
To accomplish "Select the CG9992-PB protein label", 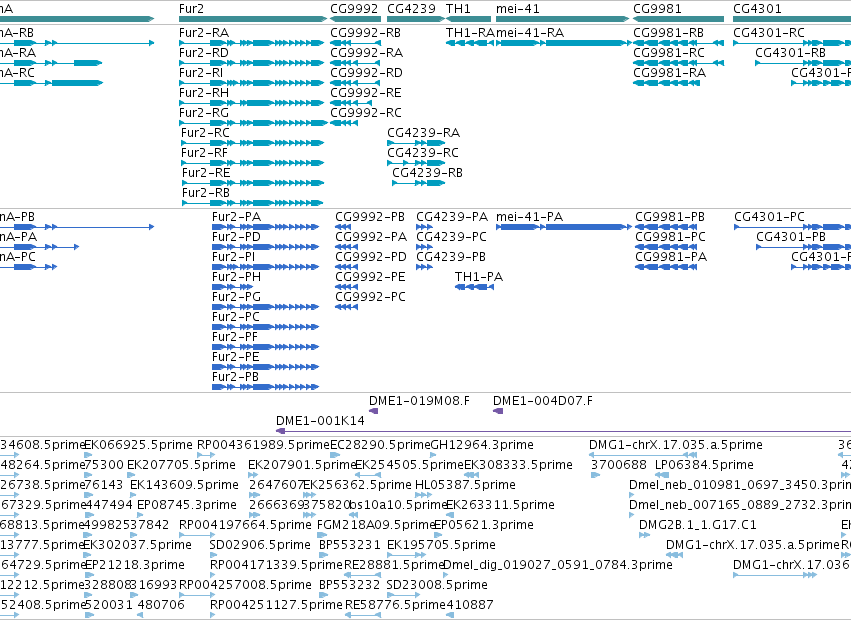I will (x=370, y=217).
